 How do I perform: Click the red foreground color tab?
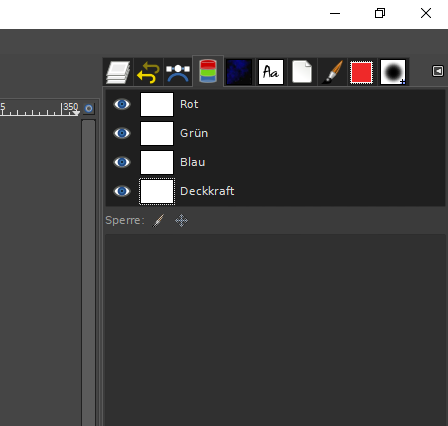pyautogui.click(x=362, y=72)
